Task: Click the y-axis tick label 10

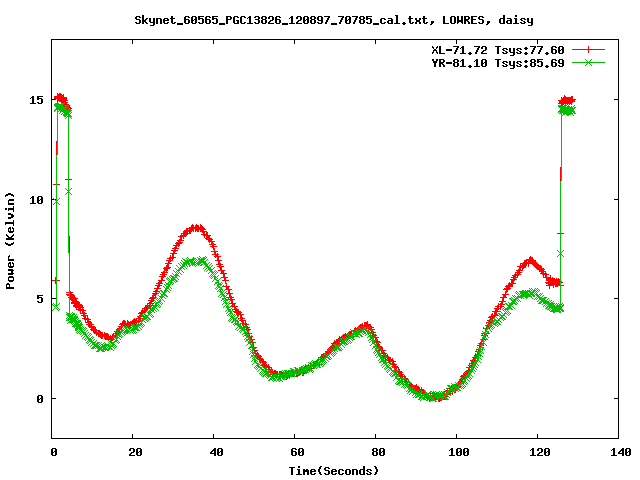Action: pos(36,200)
